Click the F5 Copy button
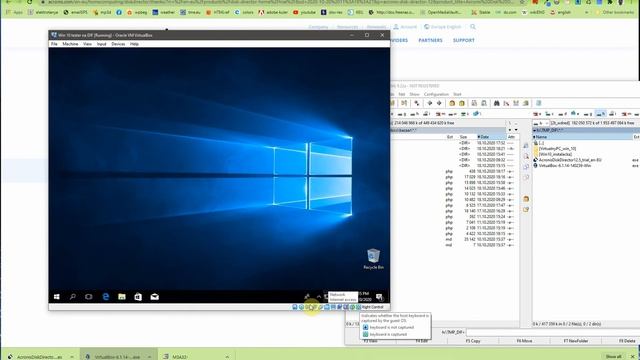 click(x=473, y=341)
